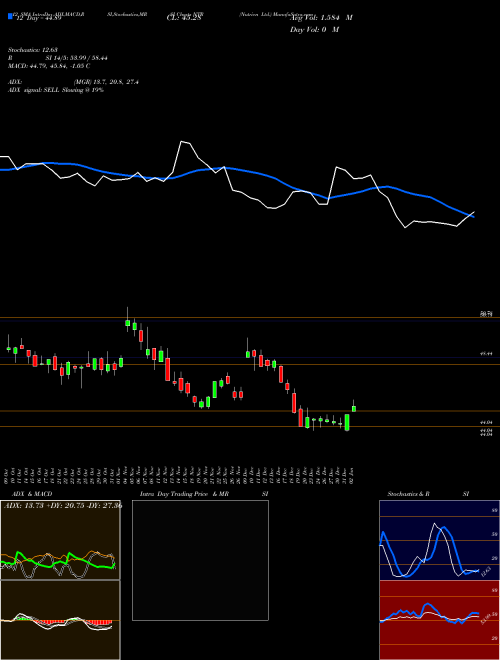Open the blue Stochastics mini chart
The image size is (500, 660).
pos(439,540)
